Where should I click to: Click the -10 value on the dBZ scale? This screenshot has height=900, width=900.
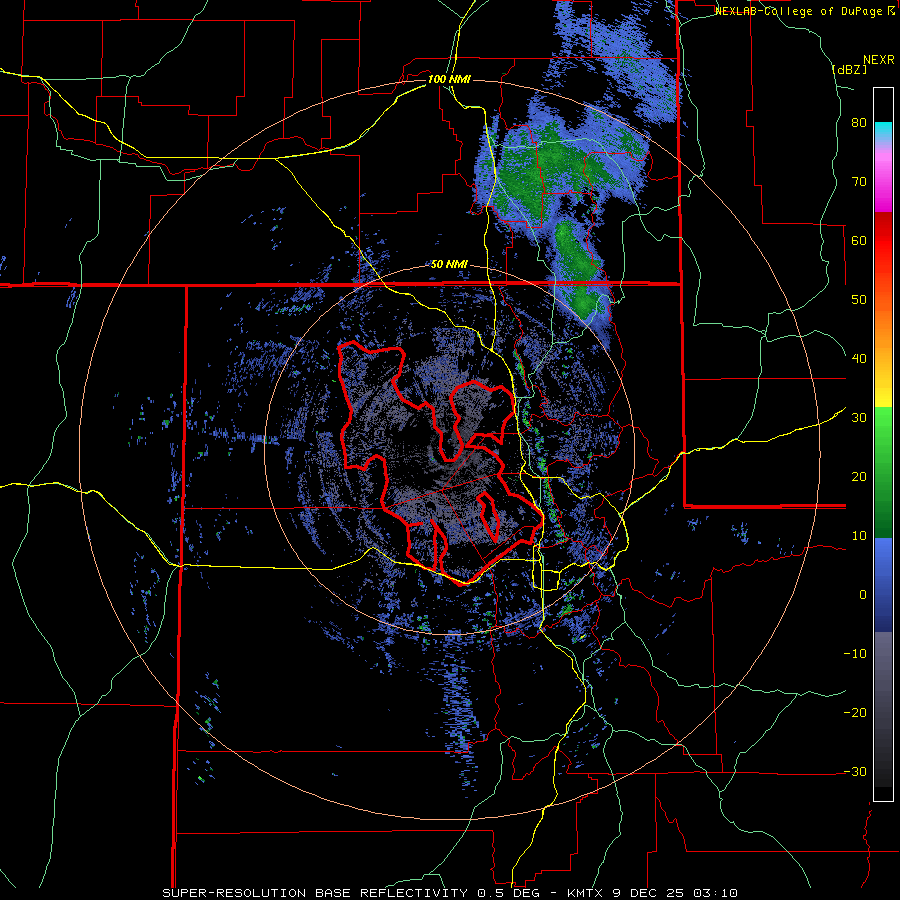coord(855,653)
